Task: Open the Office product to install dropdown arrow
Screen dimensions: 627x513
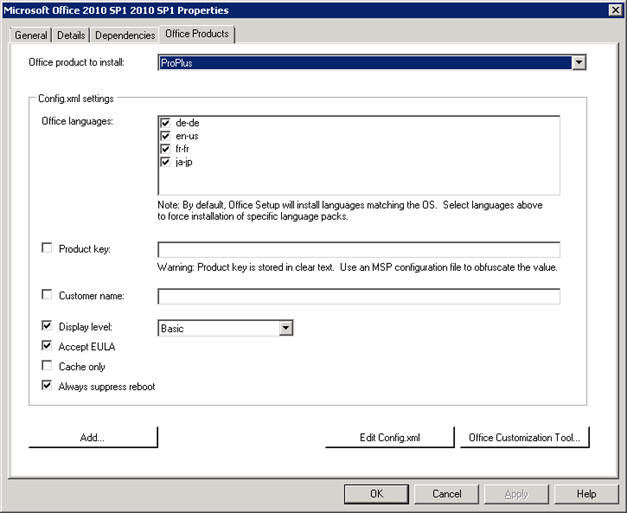Action: [x=579, y=63]
